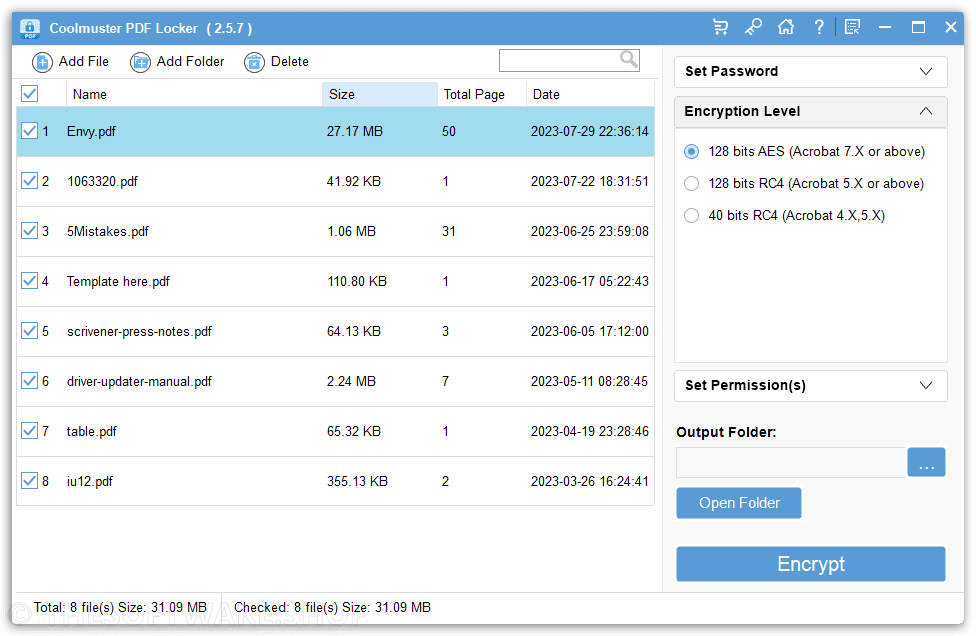The image size is (976, 636).
Task: Sort by the Name column header
Action: click(194, 95)
